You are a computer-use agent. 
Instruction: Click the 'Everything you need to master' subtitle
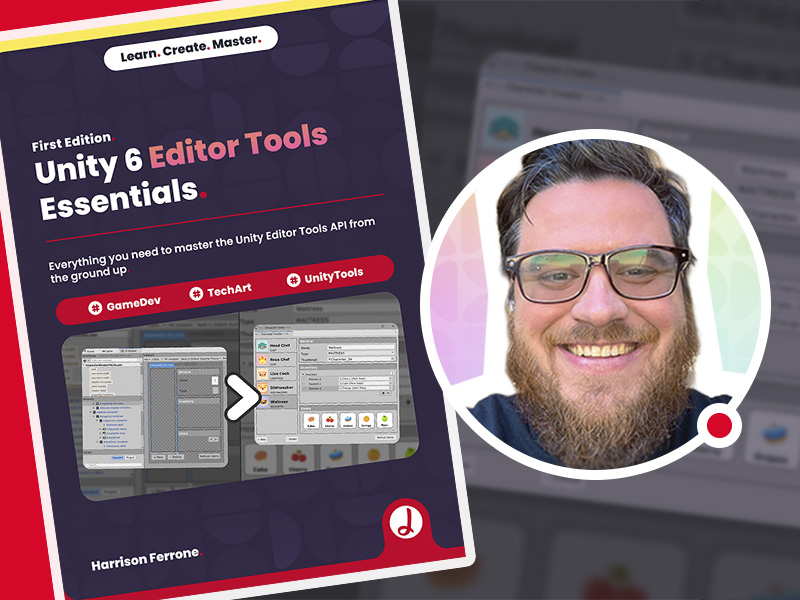tap(212, 251)
